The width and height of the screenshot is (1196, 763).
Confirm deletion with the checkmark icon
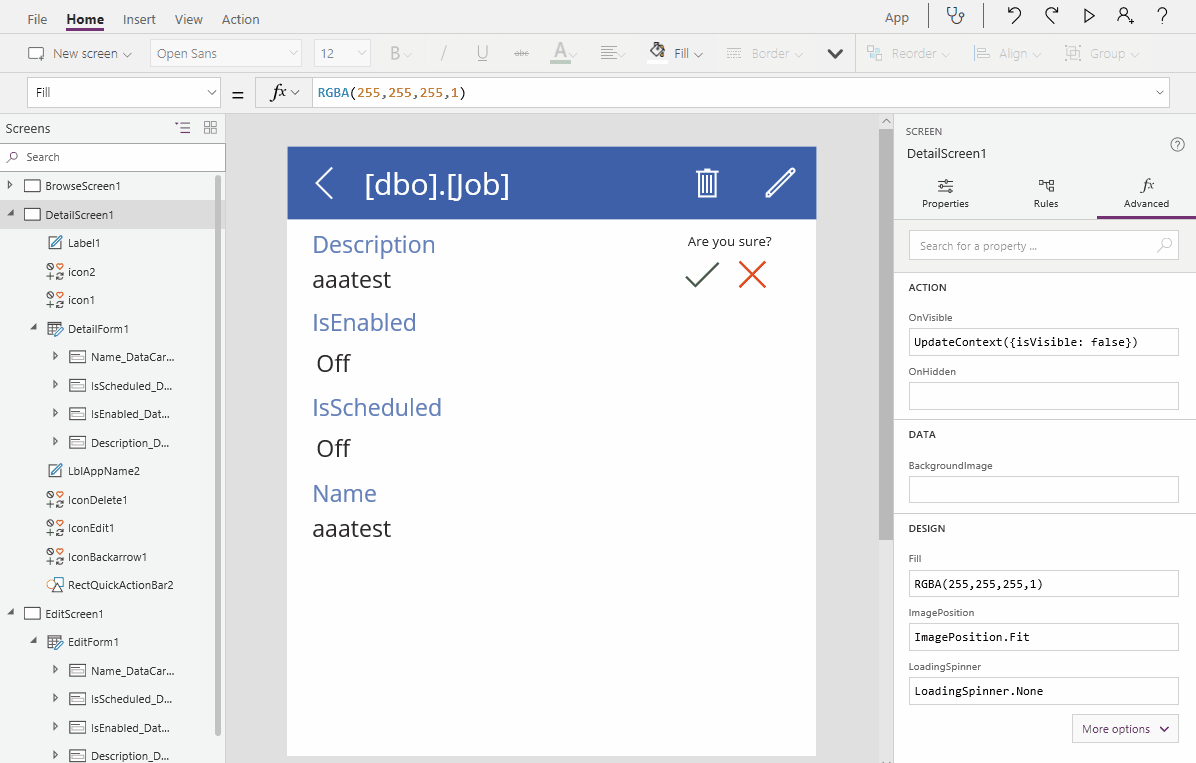pos(701,275)
